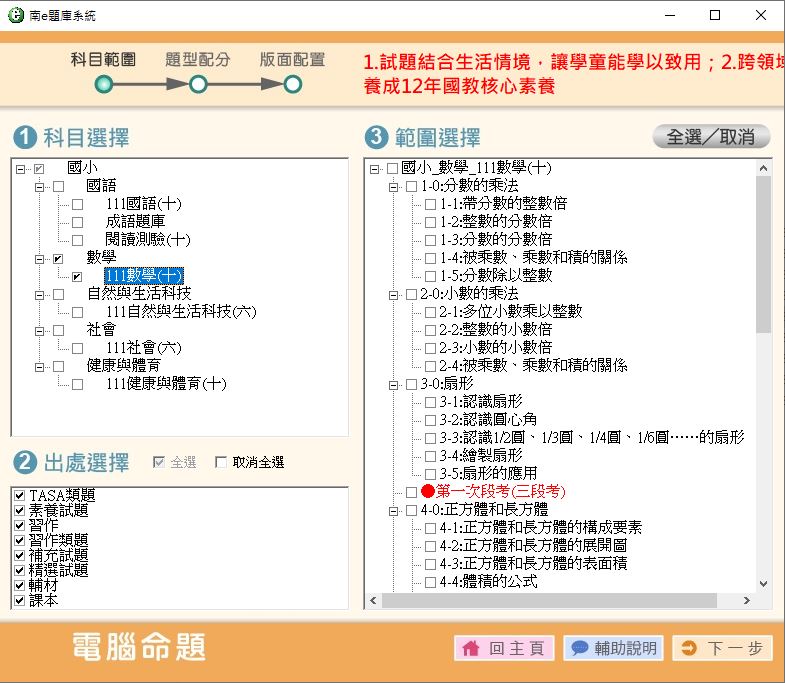Click the range list scroll up arrow

point(763,168)
